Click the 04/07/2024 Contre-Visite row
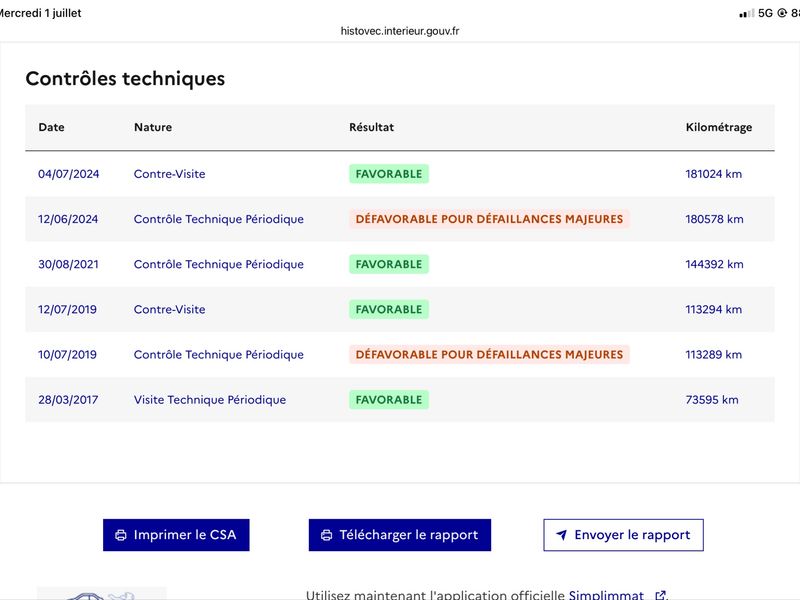 tap(399, 174)
